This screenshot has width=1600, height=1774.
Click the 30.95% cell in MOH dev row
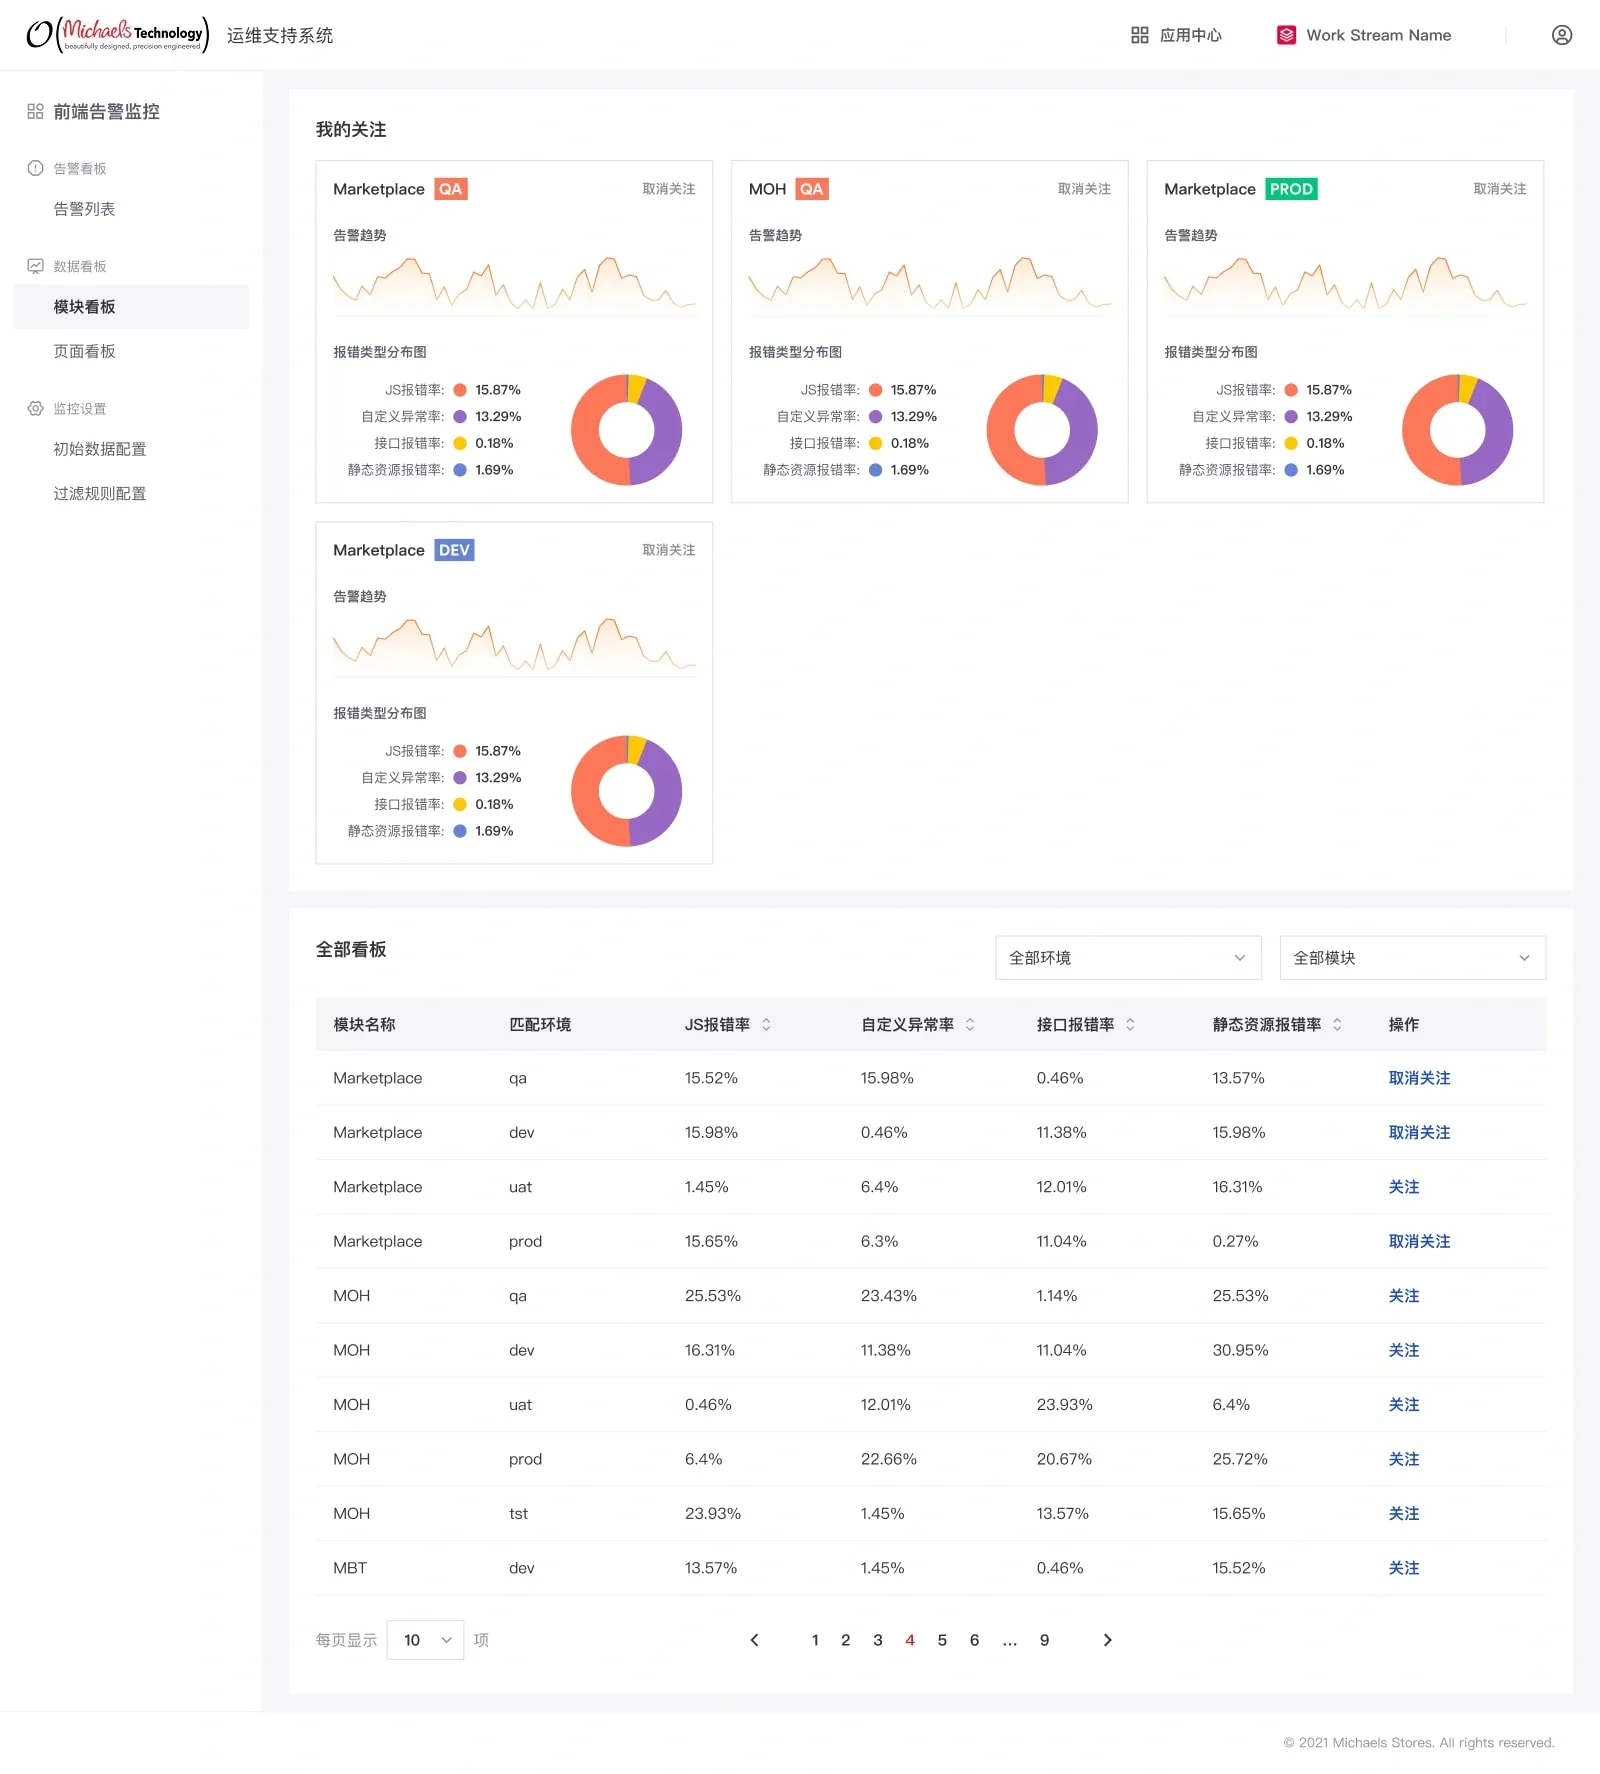tap(1240, 1350)
